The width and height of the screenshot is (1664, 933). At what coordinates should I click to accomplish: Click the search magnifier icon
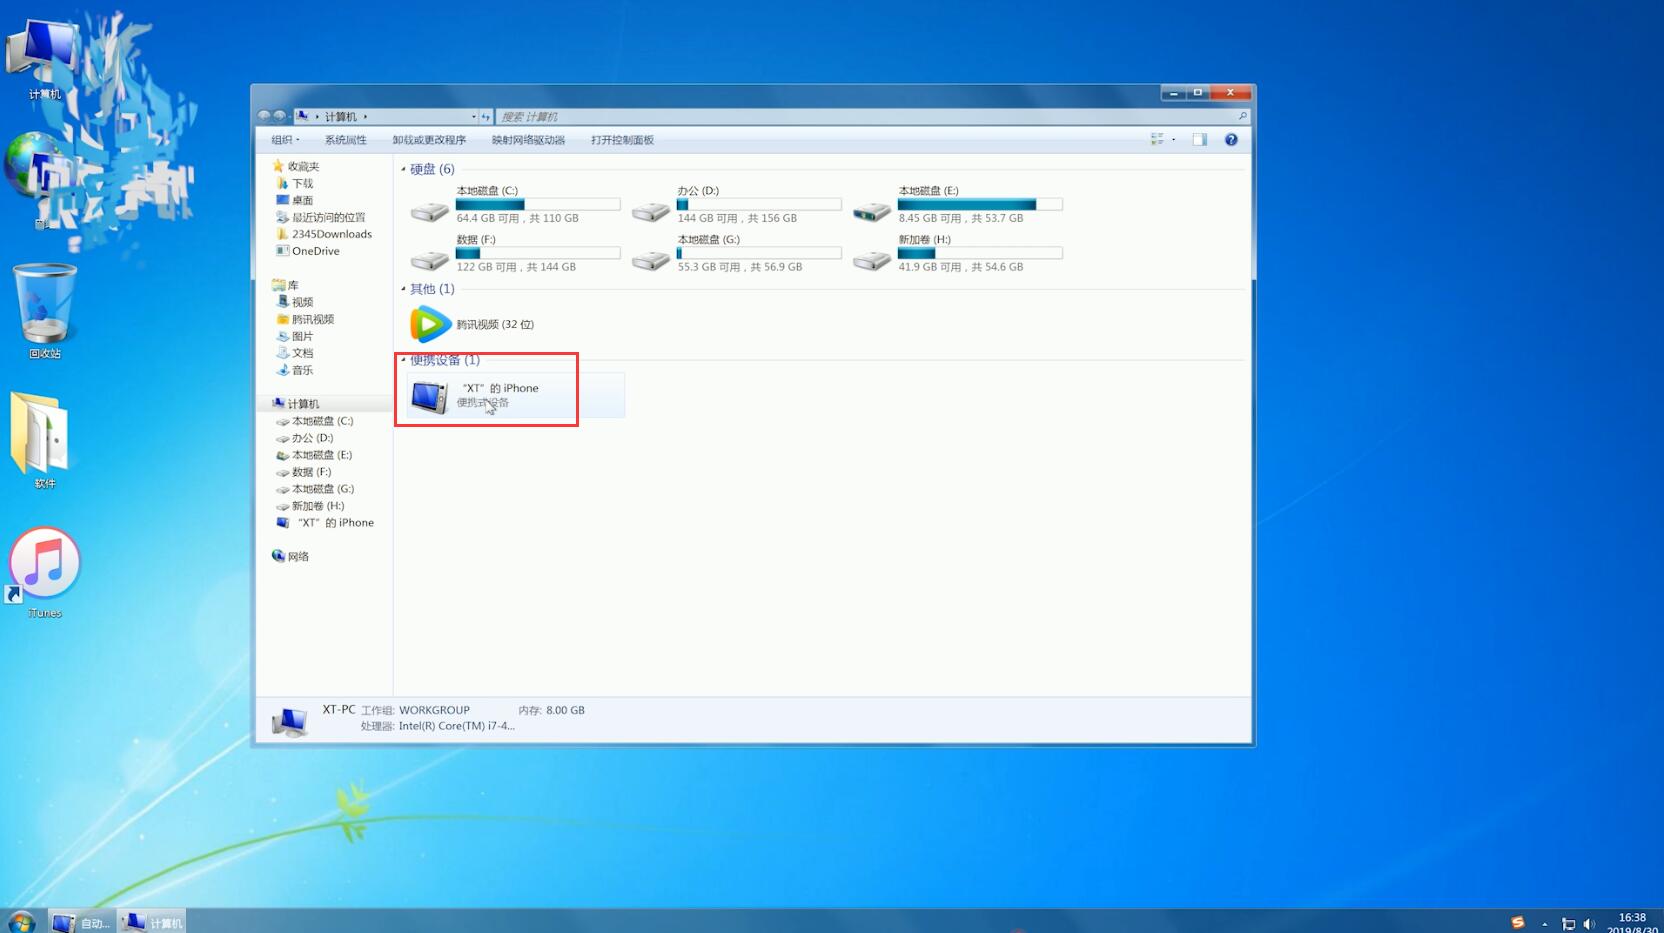(x=1243, y=116)
